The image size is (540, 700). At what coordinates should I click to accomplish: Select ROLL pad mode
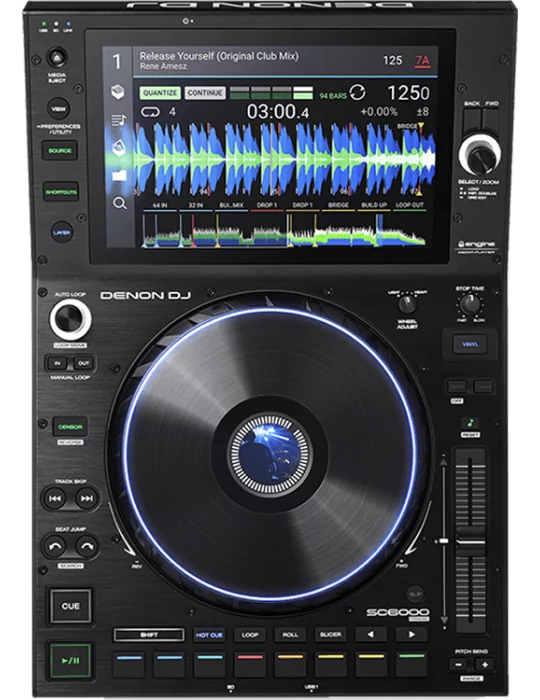(x=290, y=634)
